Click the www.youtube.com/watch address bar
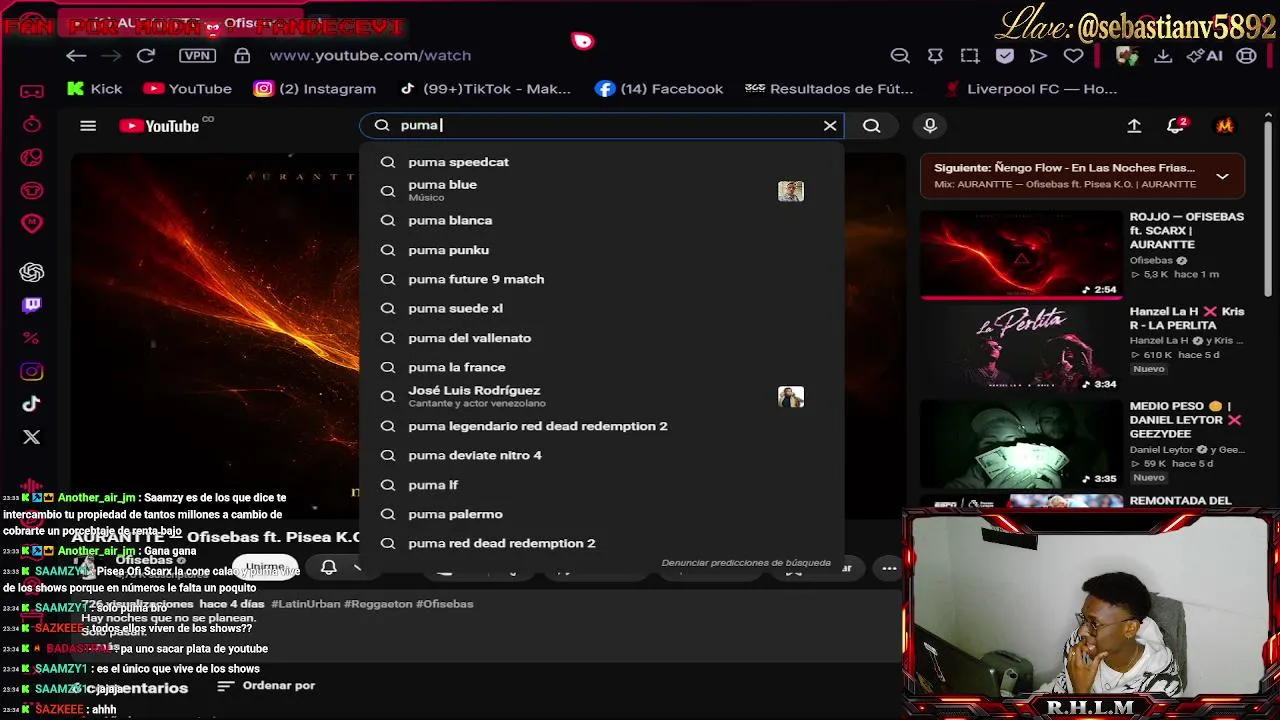 [x=370, y=56]
